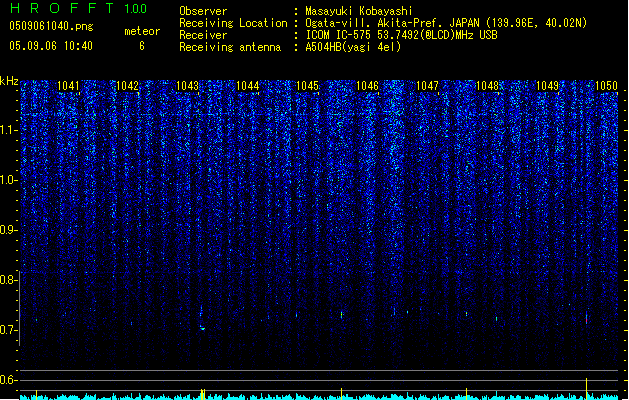The height and width of the screenshot is (400, 629).
Task: Click the double yellow detection spike near 1043
Action: 203,394
